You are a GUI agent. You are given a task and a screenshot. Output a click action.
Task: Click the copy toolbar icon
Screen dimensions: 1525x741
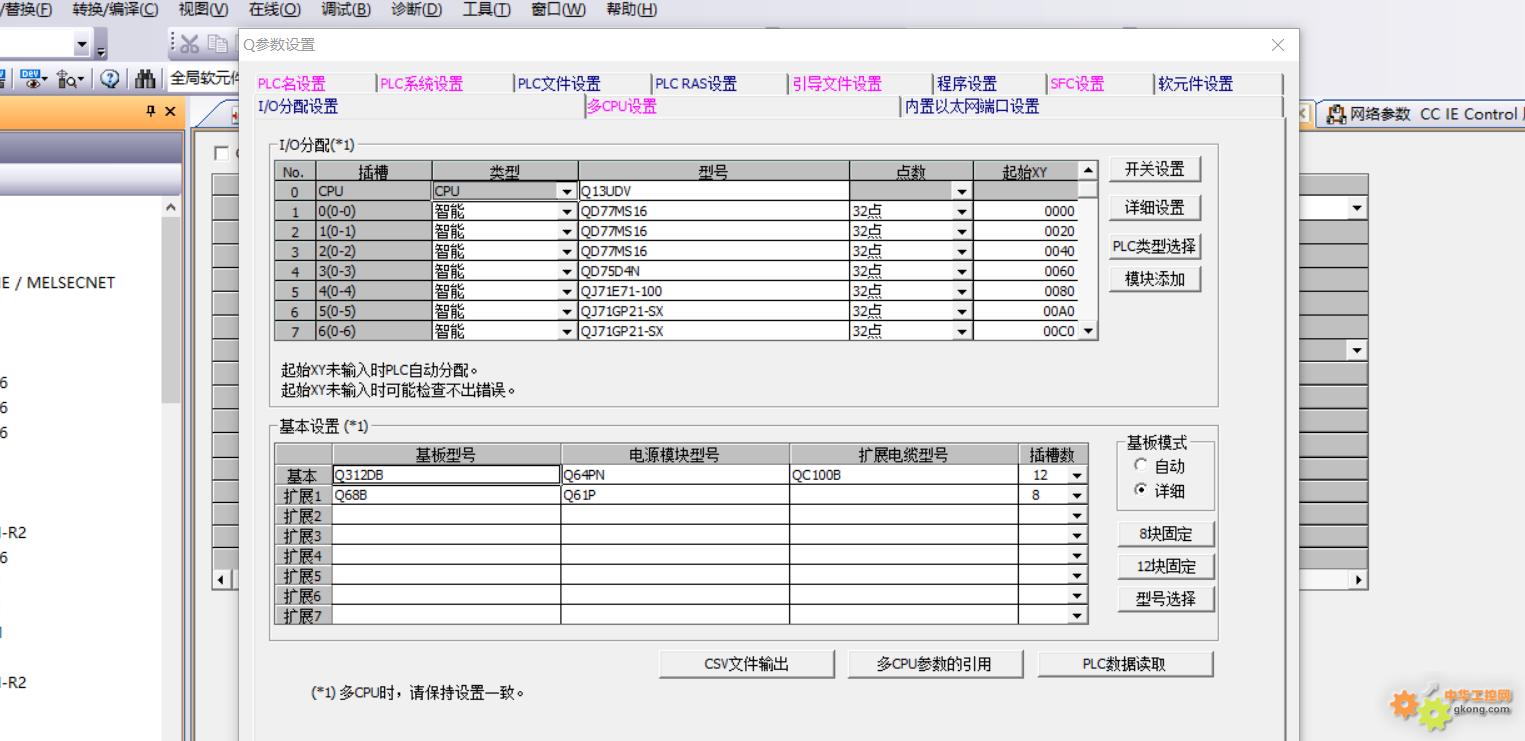pos(217,43)
